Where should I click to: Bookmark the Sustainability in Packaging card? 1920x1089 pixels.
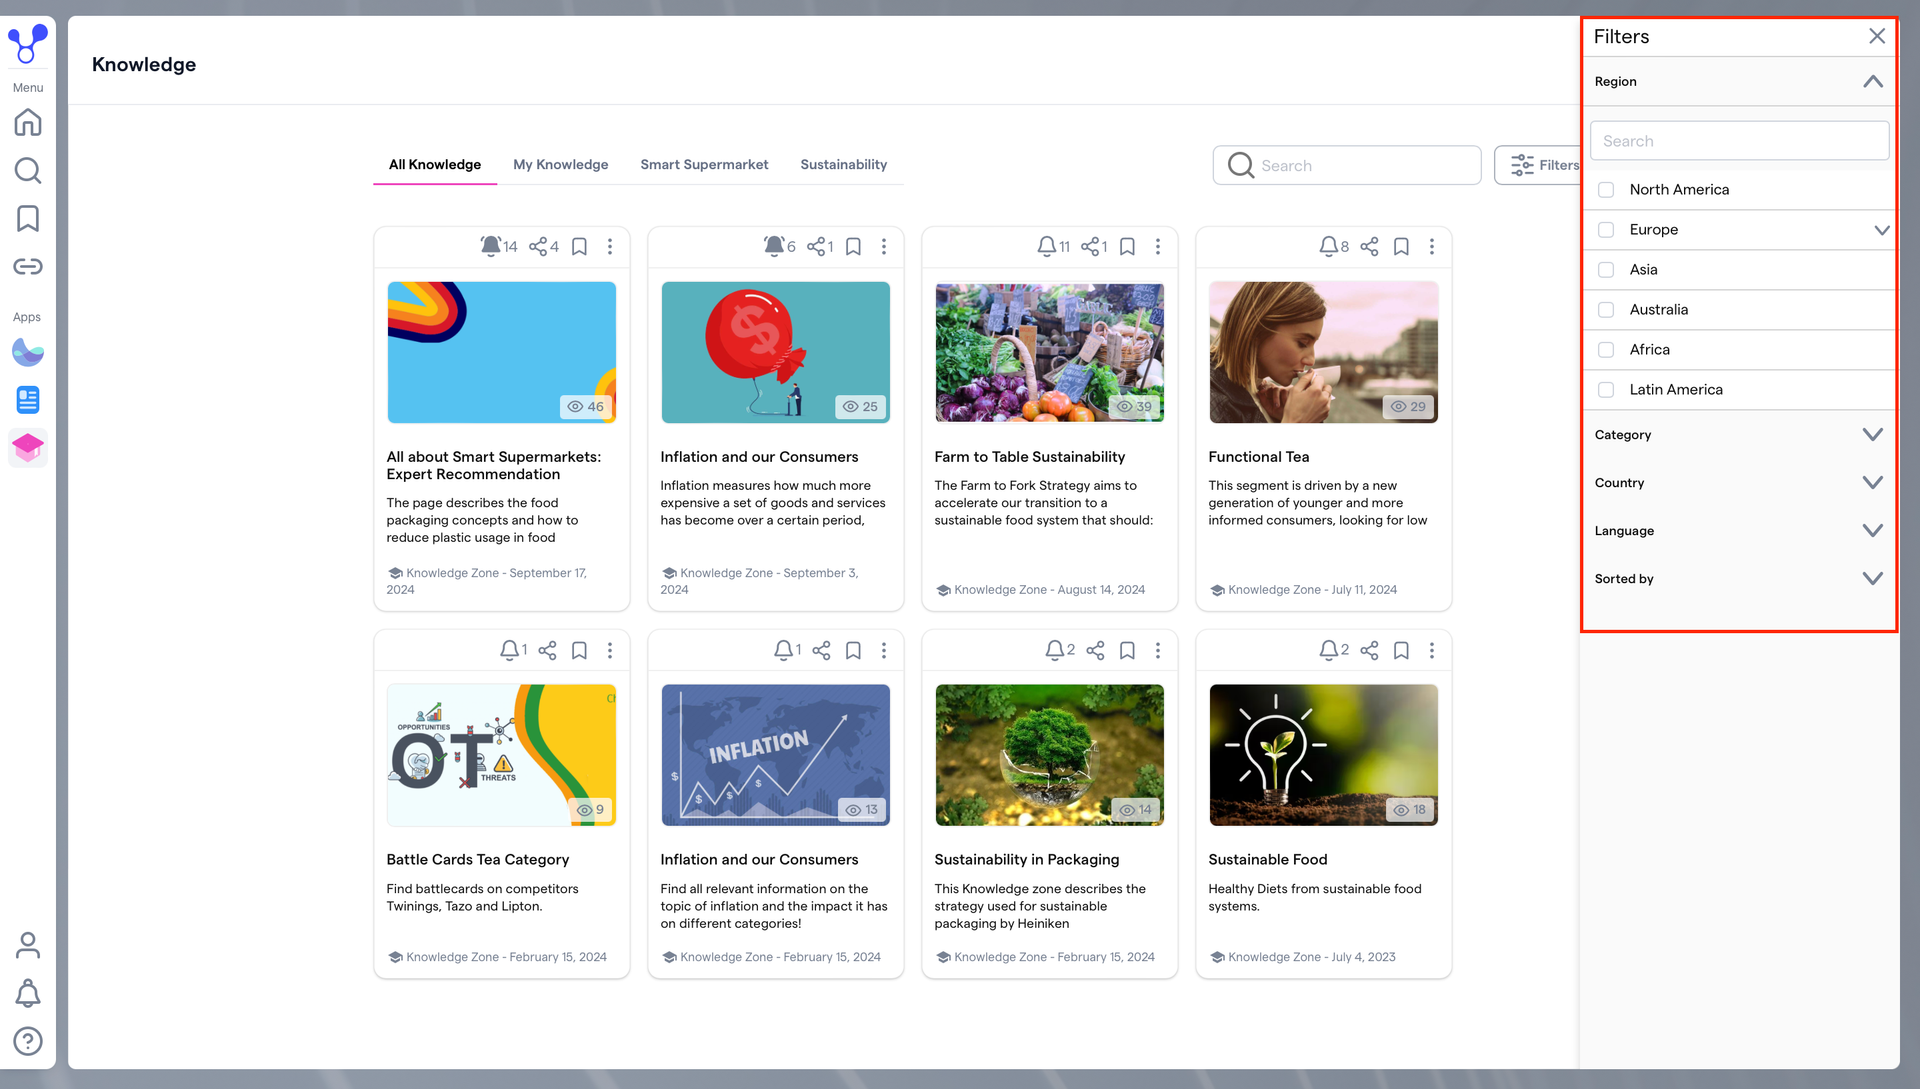click(1127, 650)
